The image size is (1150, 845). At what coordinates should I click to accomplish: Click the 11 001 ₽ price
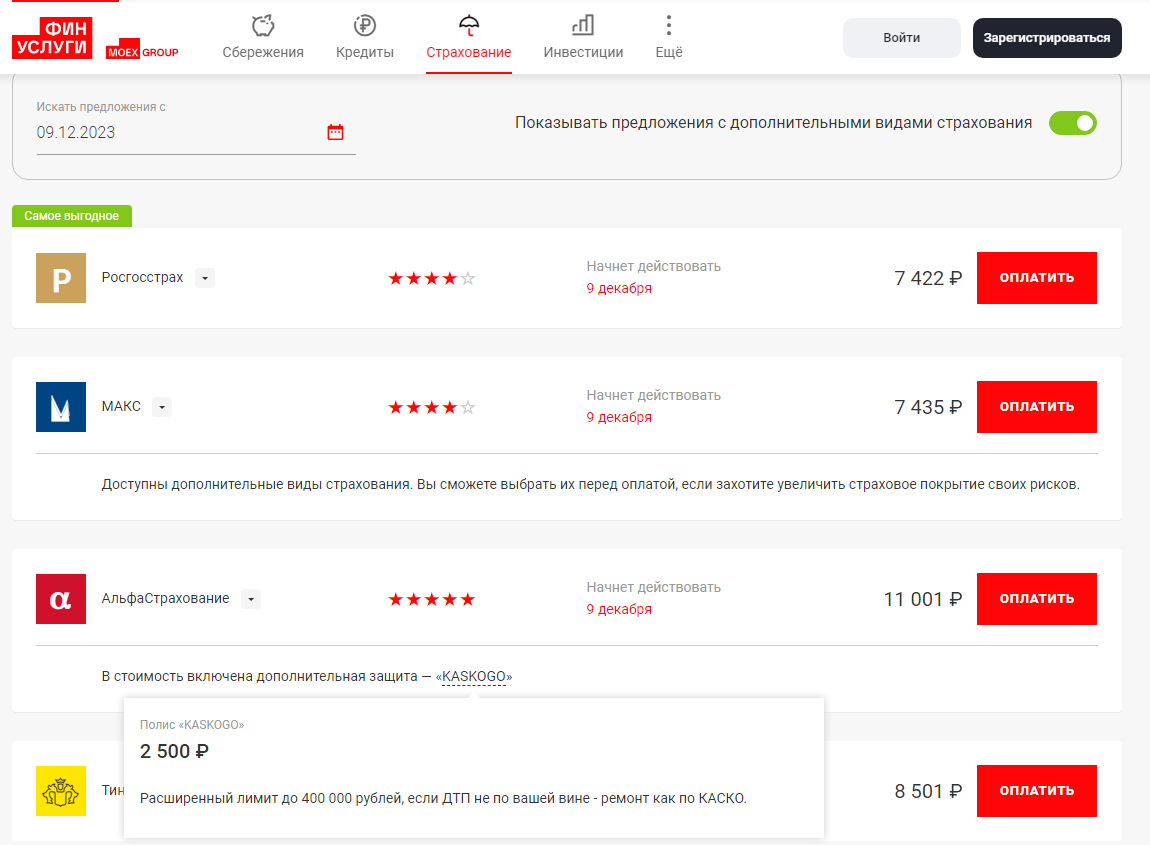point(923,599)
